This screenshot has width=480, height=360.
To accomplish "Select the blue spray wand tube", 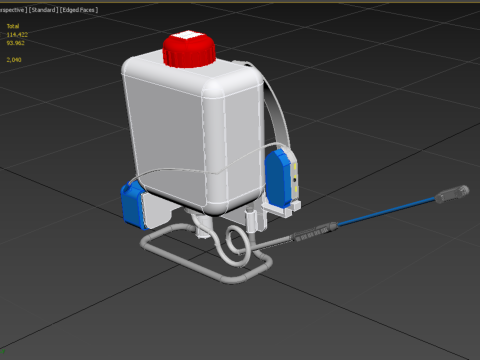I will point(387,211).
